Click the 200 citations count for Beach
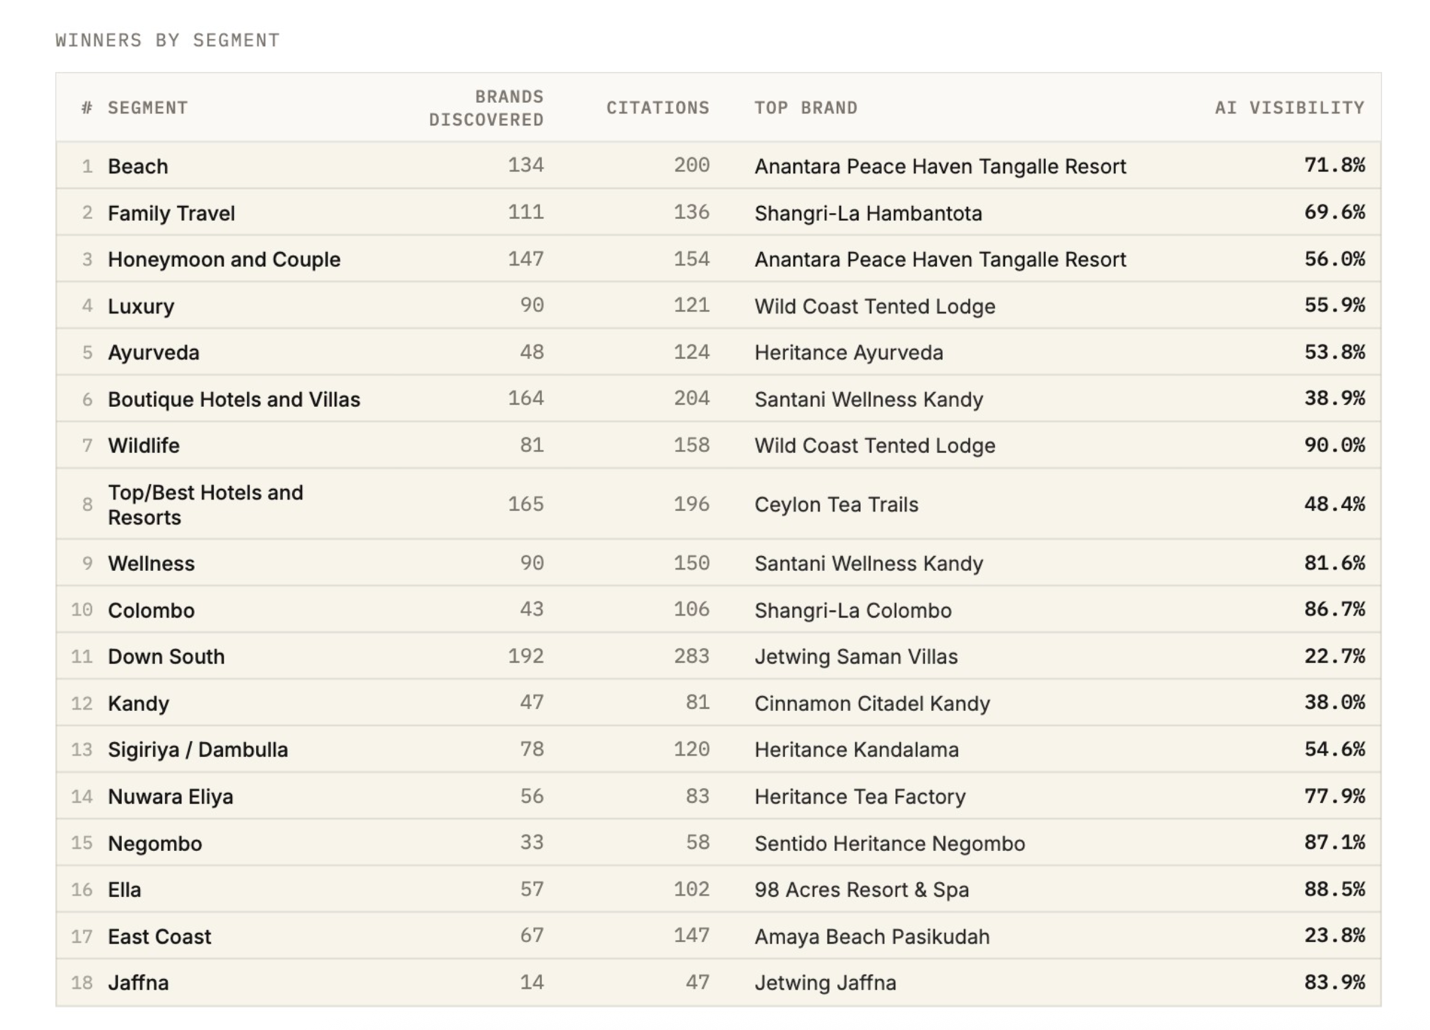Screen dimensions: 1430x1030 click(691, 165)
